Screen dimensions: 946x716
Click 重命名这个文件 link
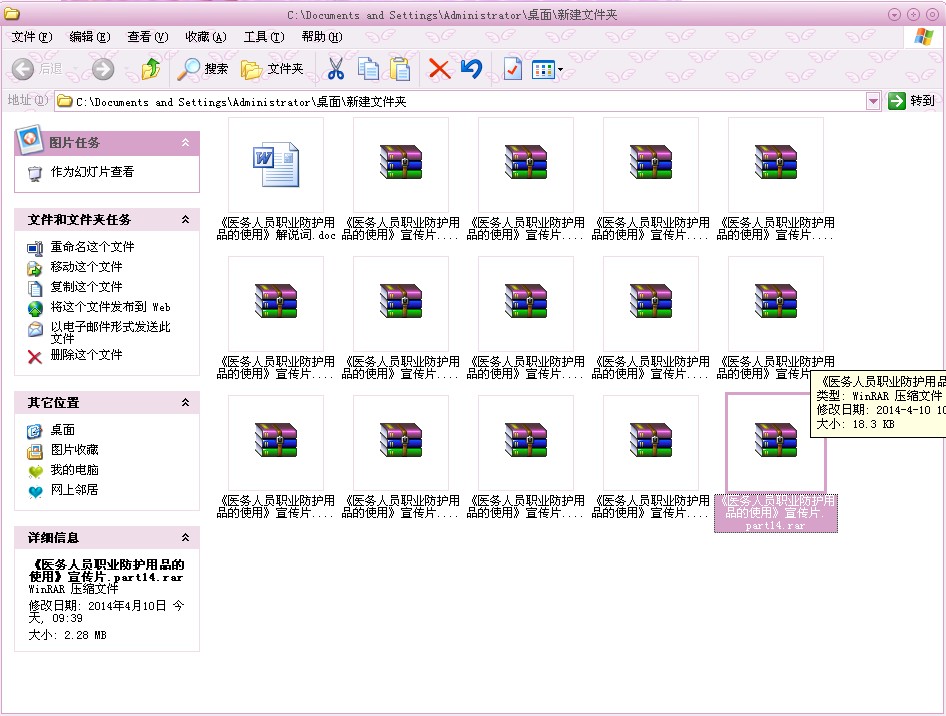pyautogui.click(x=92, y=247)
